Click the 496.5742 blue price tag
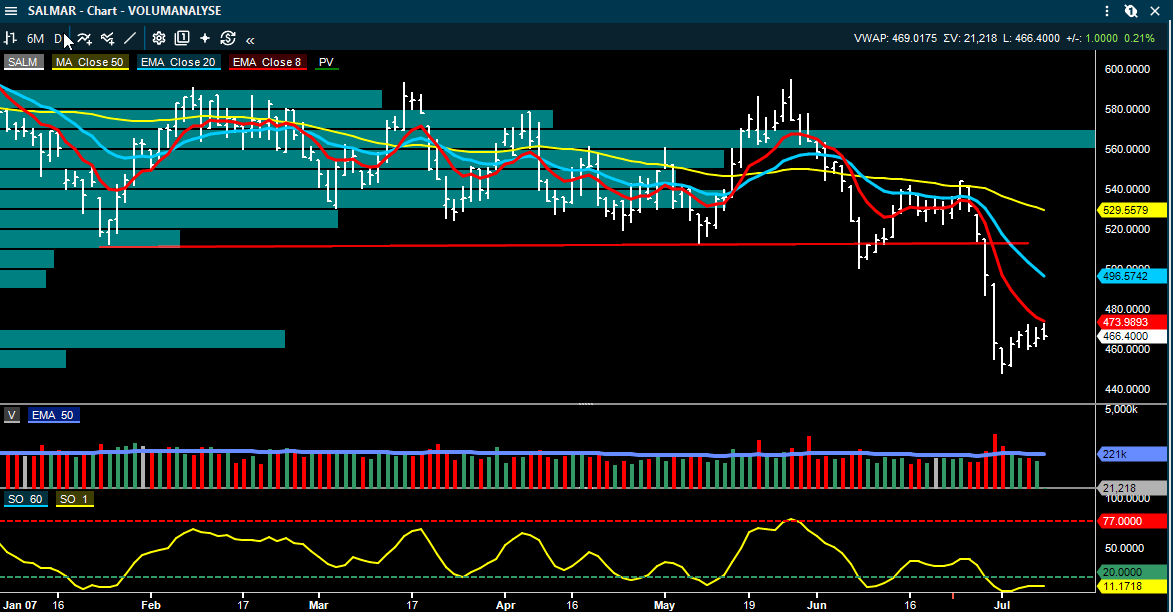The image size is (1173, 612). (x=1131, y=276)
